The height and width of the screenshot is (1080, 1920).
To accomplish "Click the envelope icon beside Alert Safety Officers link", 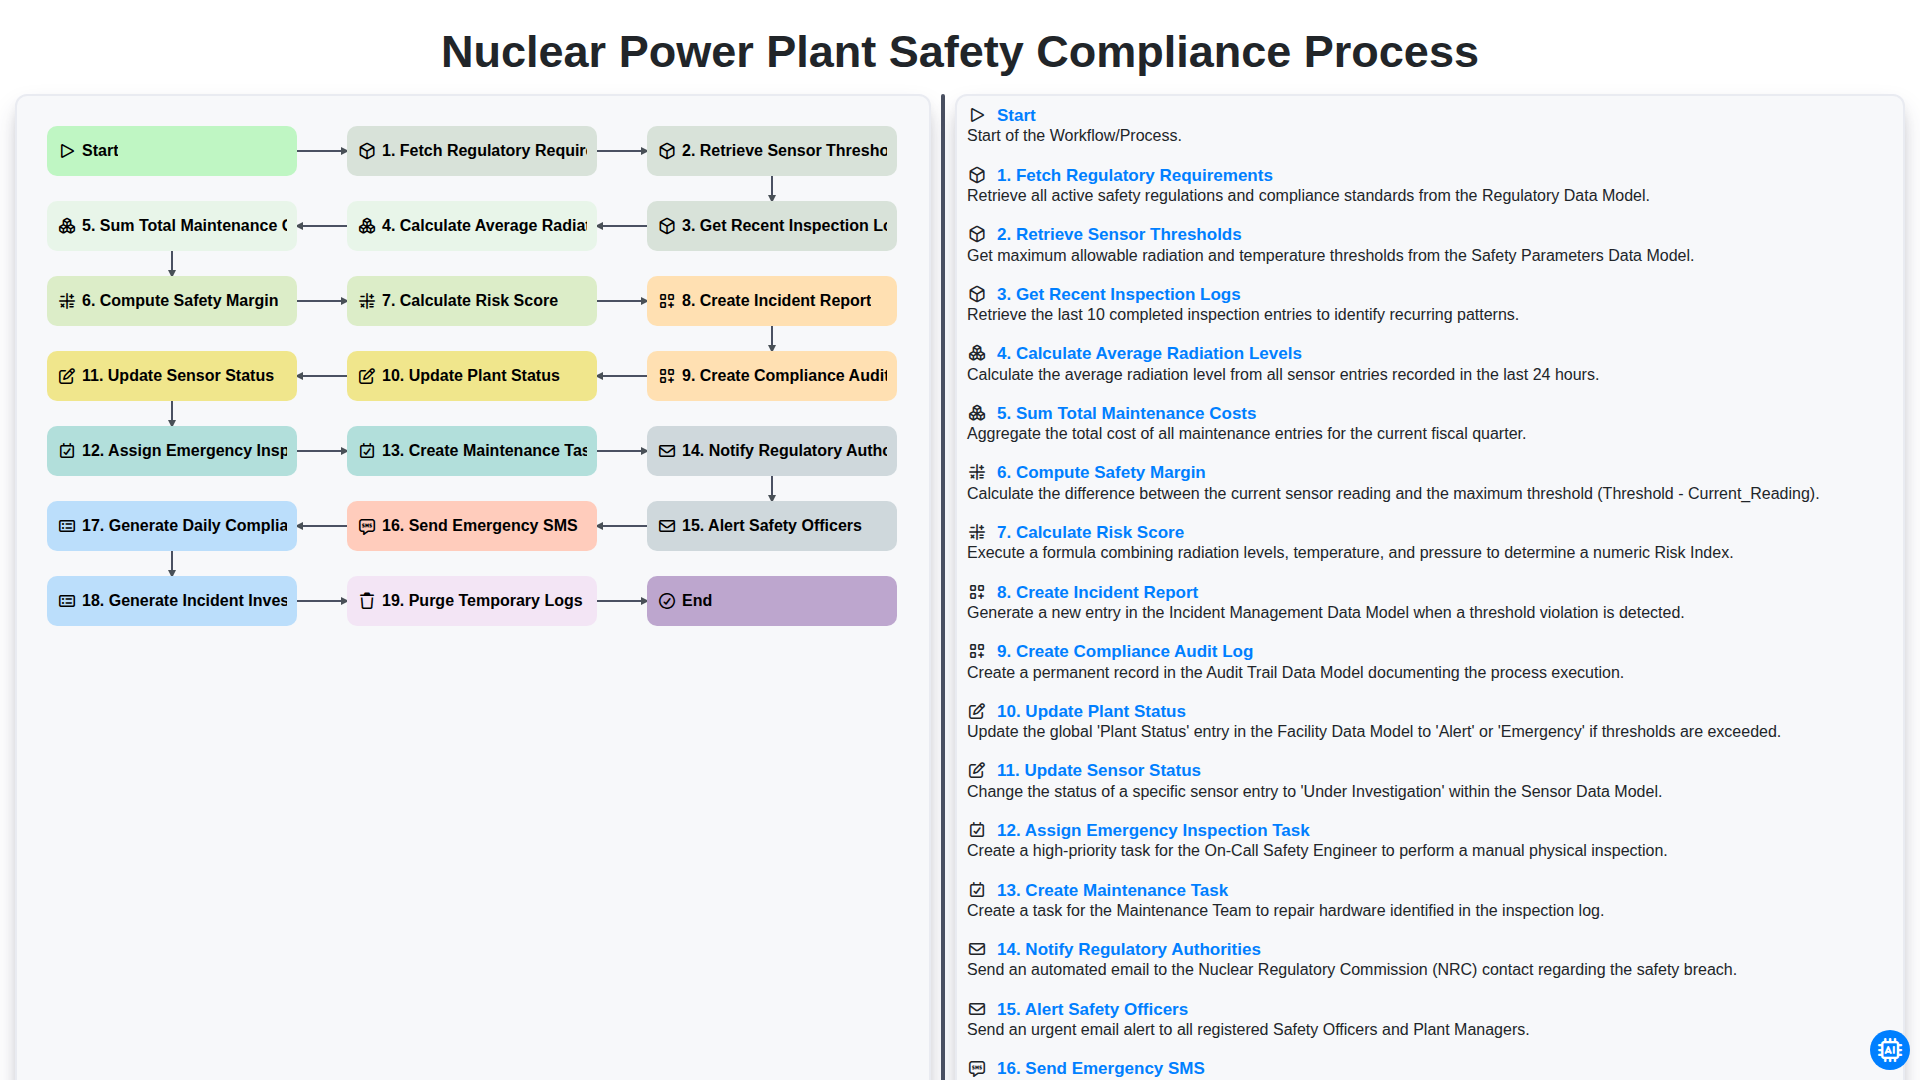I will point(977,1009).
